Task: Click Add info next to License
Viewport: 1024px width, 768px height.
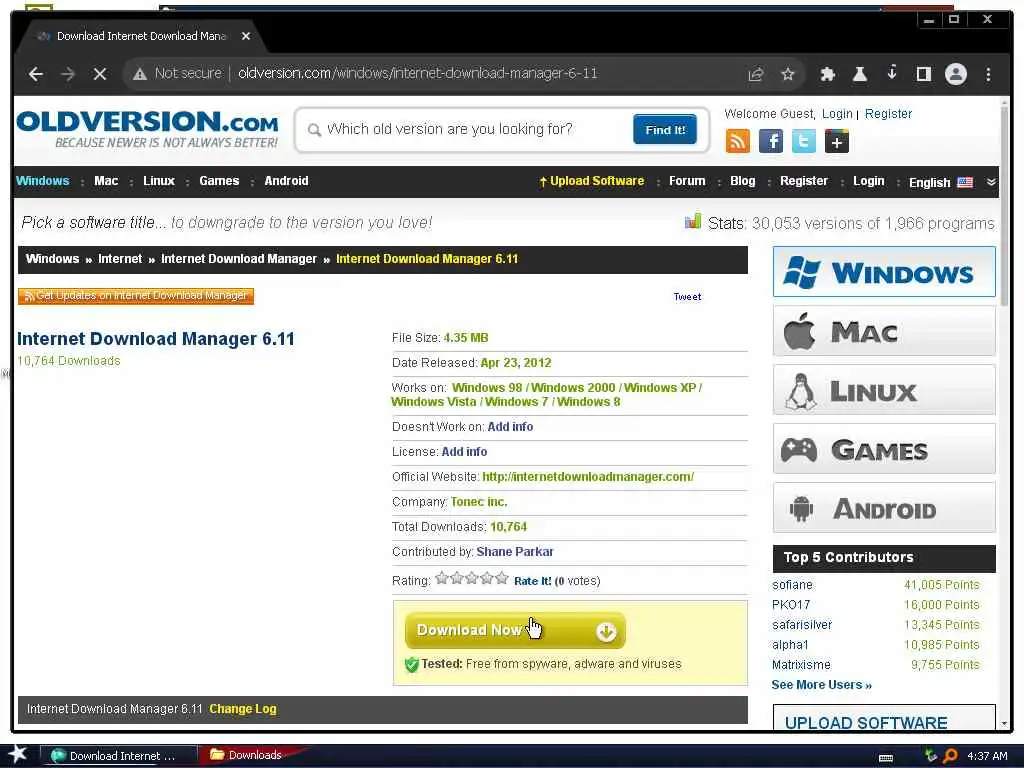Action: [x=464, y=451]
